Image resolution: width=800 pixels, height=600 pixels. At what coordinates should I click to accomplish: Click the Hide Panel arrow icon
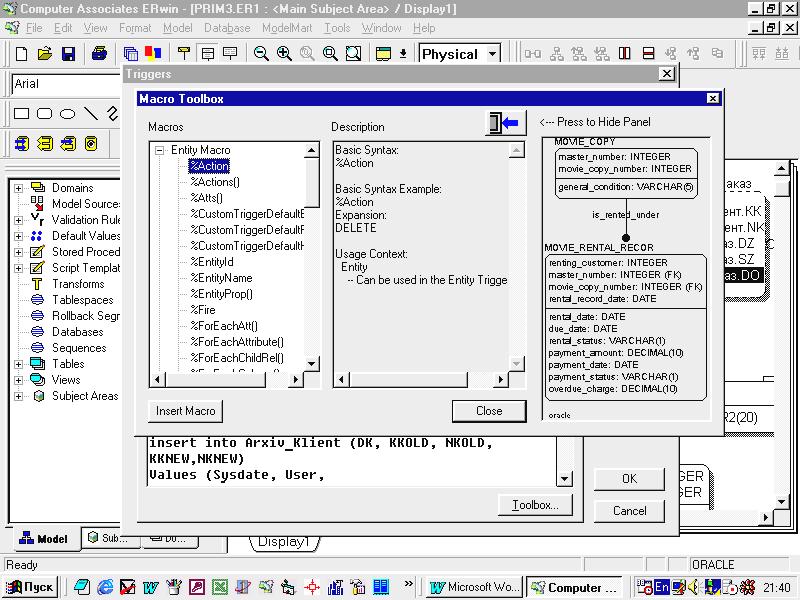click(x=505, y=123)
